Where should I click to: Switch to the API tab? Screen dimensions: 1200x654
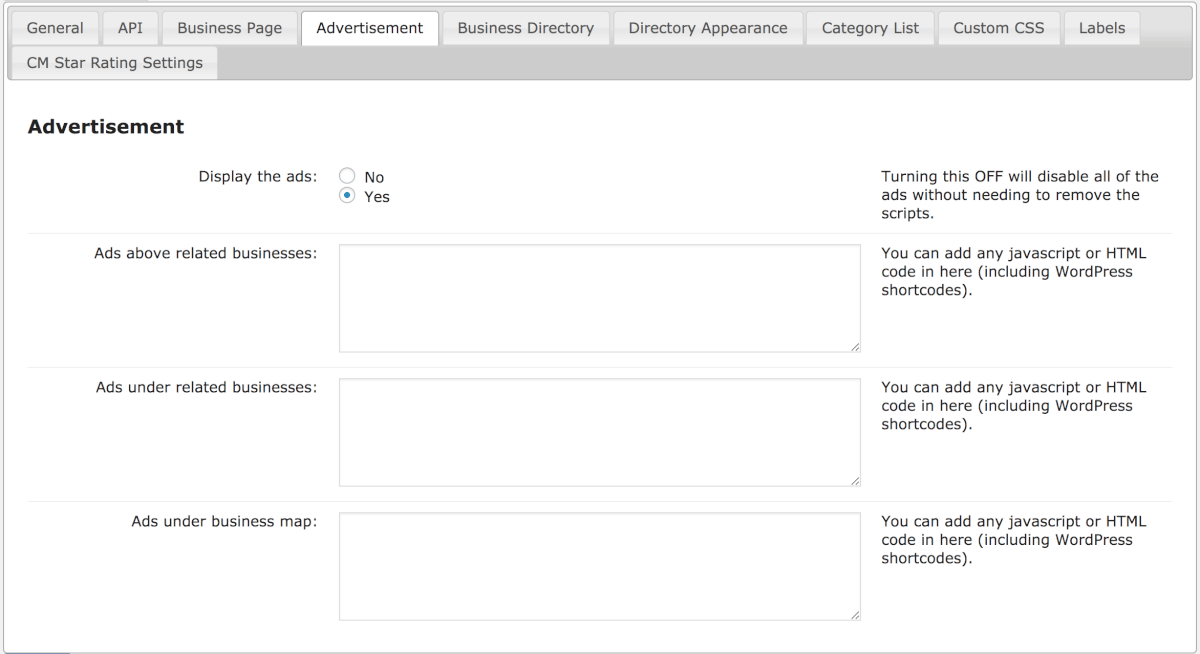click(130, 28)
